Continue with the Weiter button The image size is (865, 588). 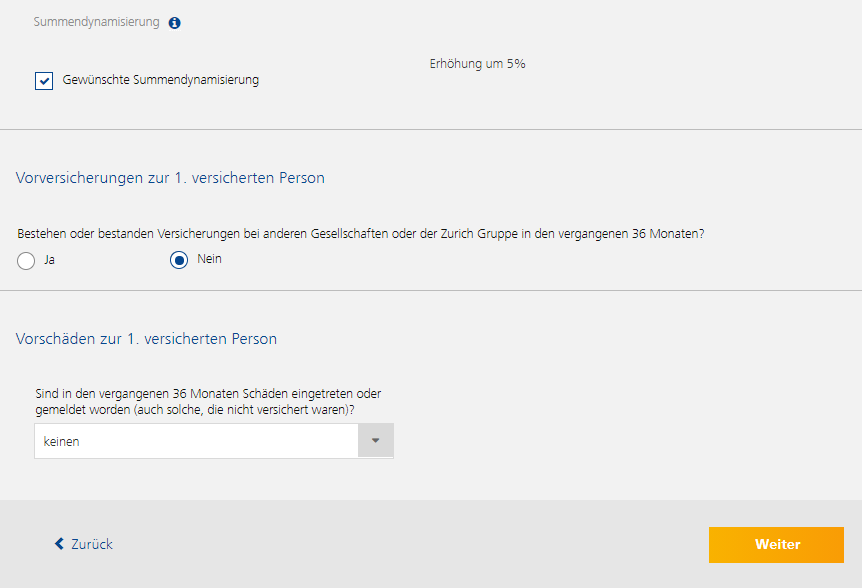[776, 545]
